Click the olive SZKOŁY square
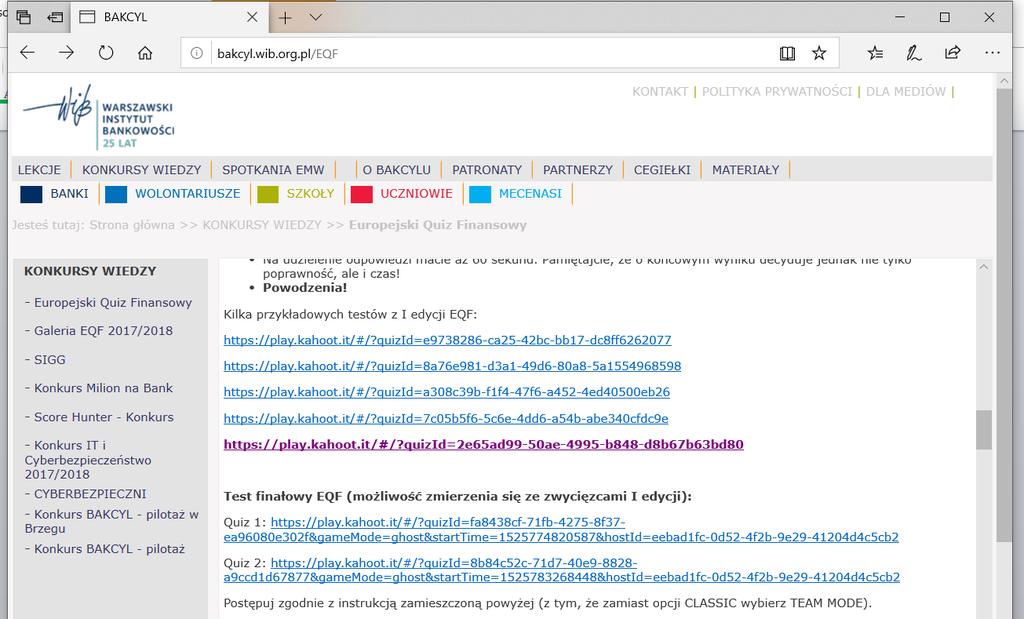1024x619 pixels. pos(268,194)
